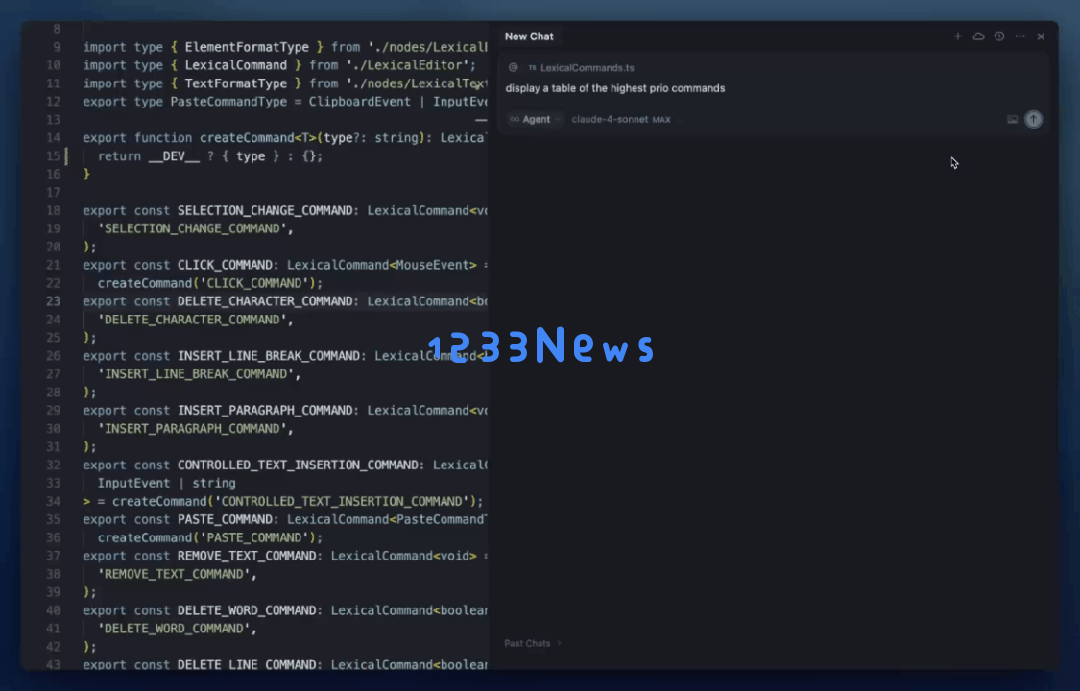Click INSERT_PARAGRAPH_COMMAND constant on line 29
The height and width of the screenshot is (691, 1080).
[265, 410]
